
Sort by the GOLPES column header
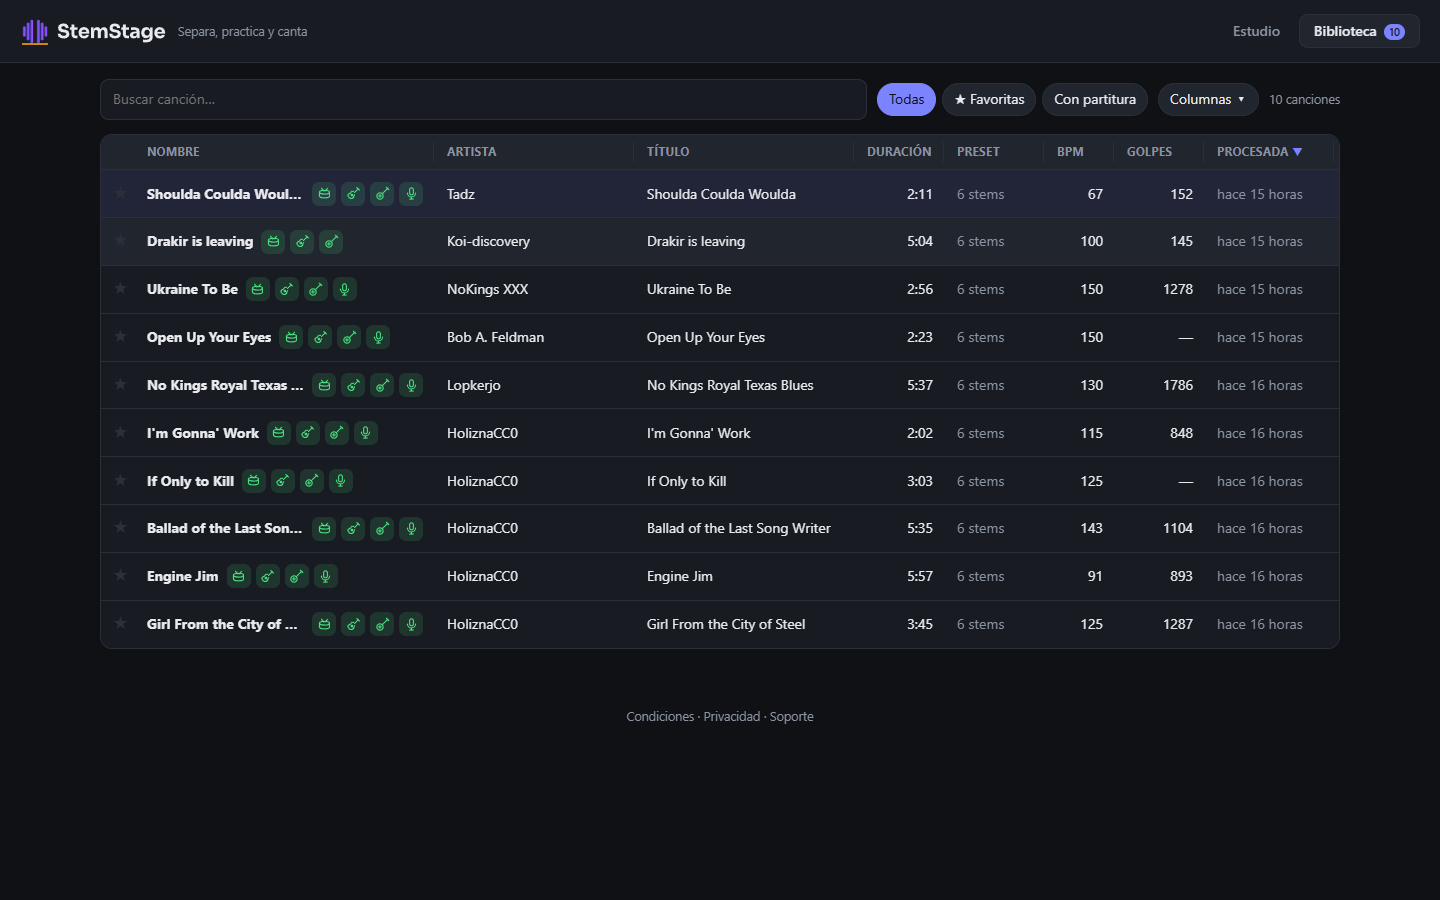pyautogui.click(x=1149, y=152)
